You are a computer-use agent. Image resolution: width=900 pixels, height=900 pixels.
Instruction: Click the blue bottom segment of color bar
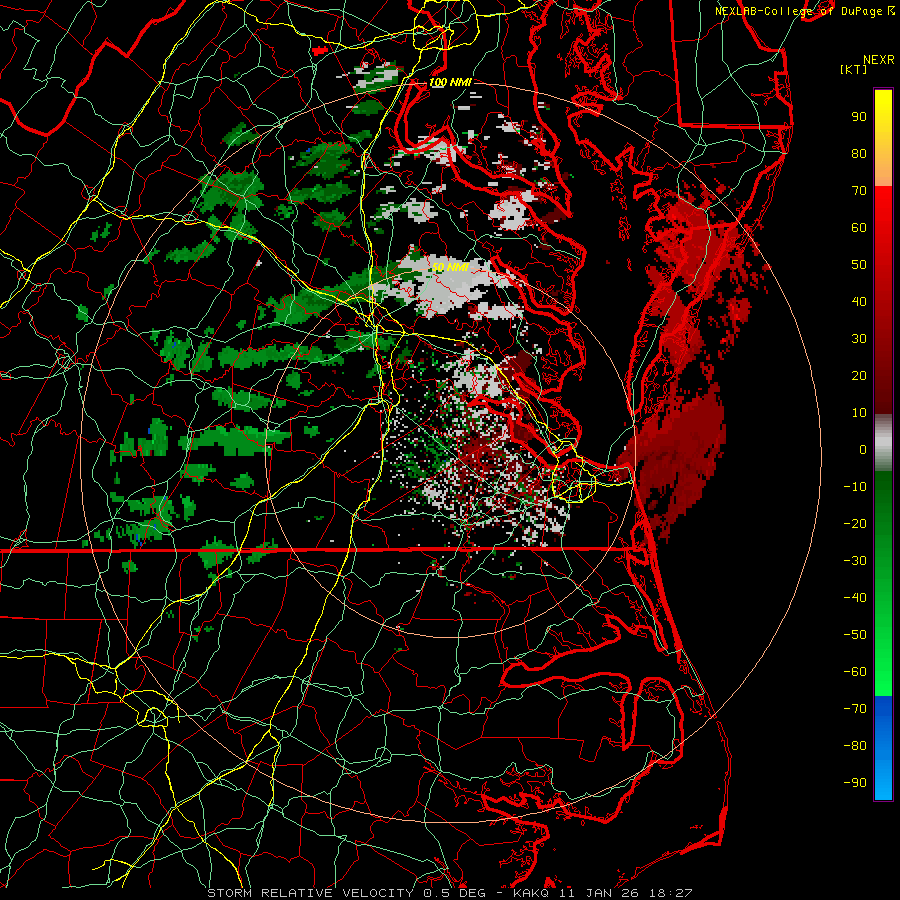[883, 748]
